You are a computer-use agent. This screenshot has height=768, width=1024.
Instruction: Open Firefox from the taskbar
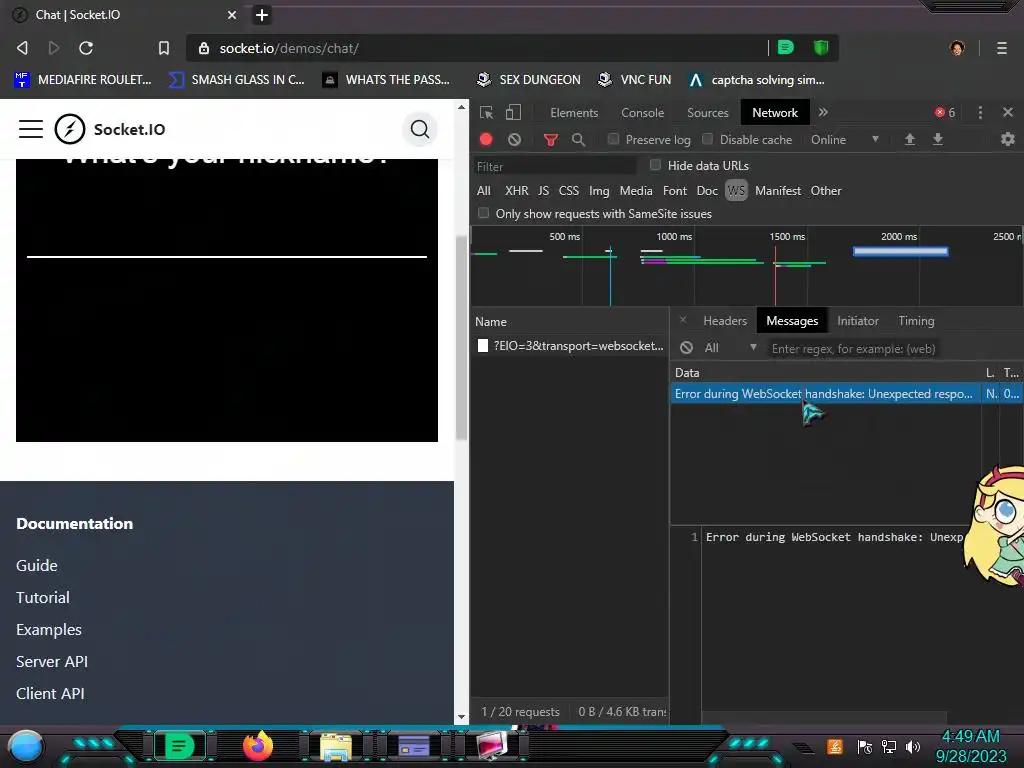point(258,746)
